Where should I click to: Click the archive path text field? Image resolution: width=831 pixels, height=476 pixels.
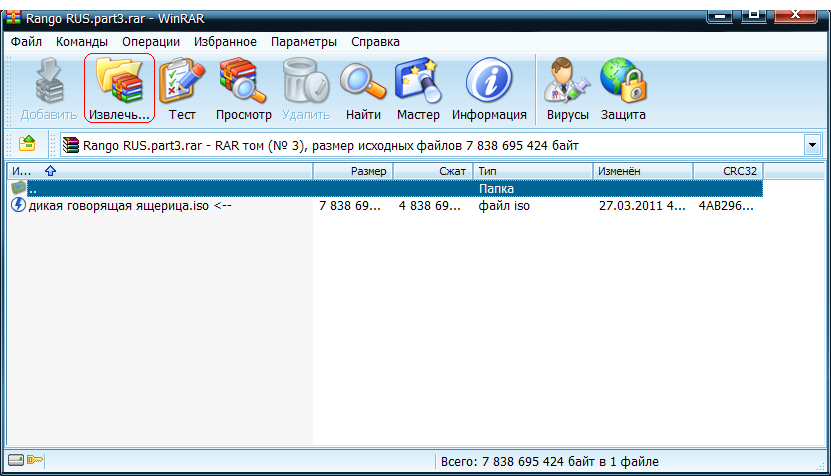pyautogui.click(x=441, y=145)
